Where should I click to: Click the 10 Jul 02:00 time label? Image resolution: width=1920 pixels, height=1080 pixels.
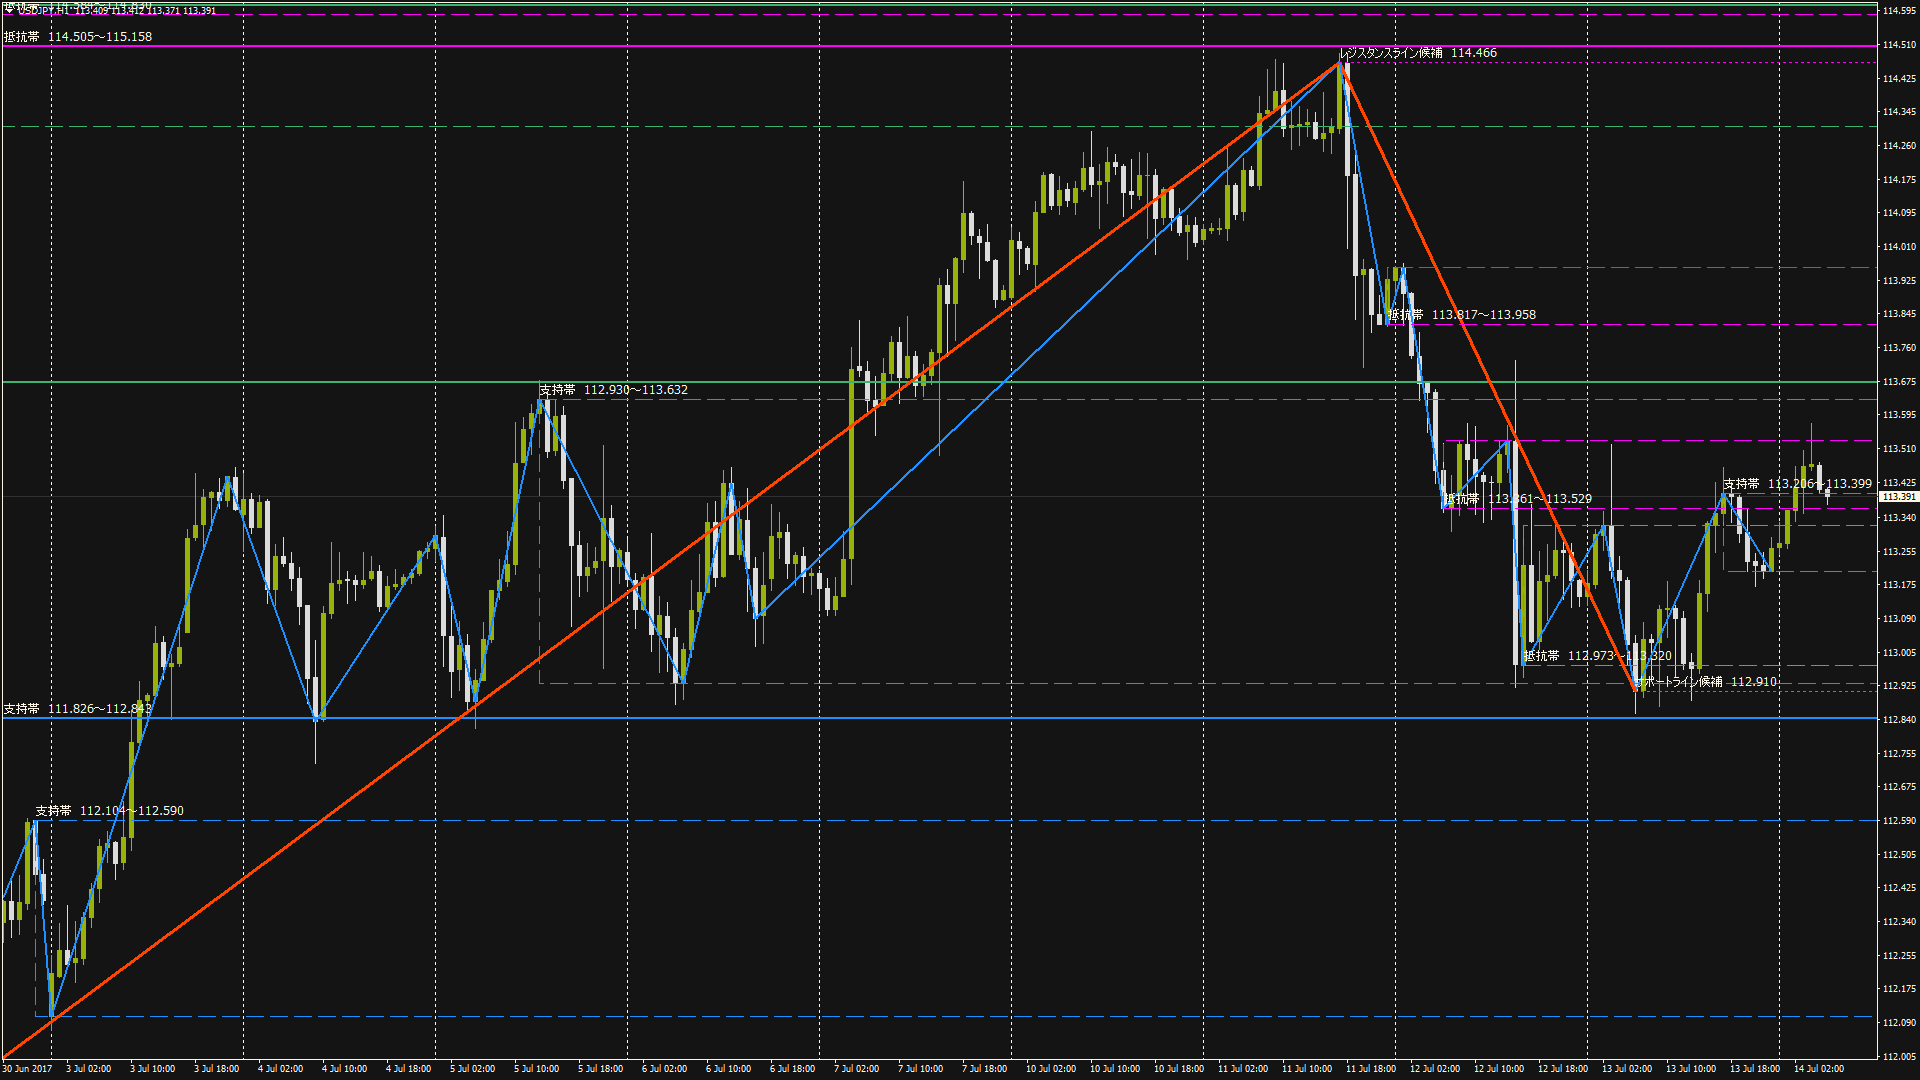[x=1050, y=1069]
